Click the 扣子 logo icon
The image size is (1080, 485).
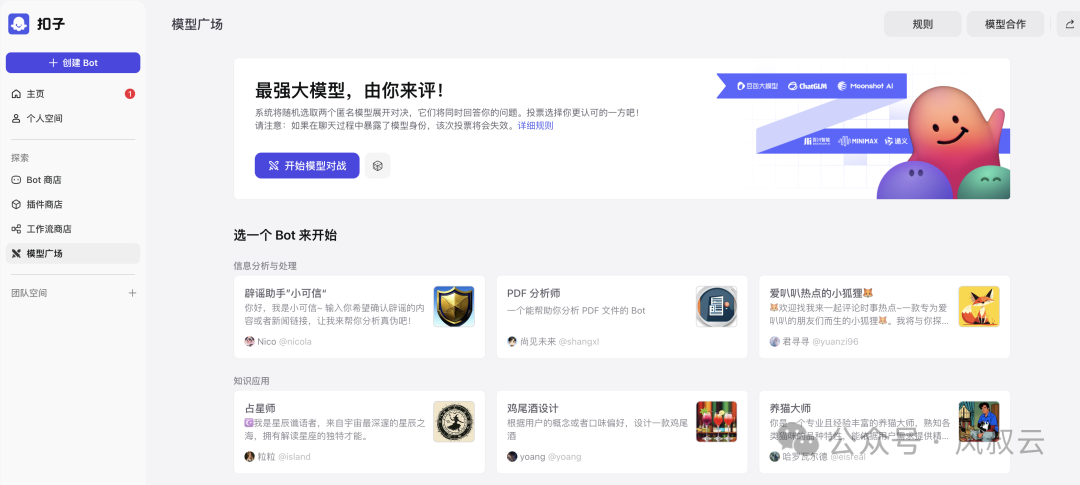tap(20, 24)
